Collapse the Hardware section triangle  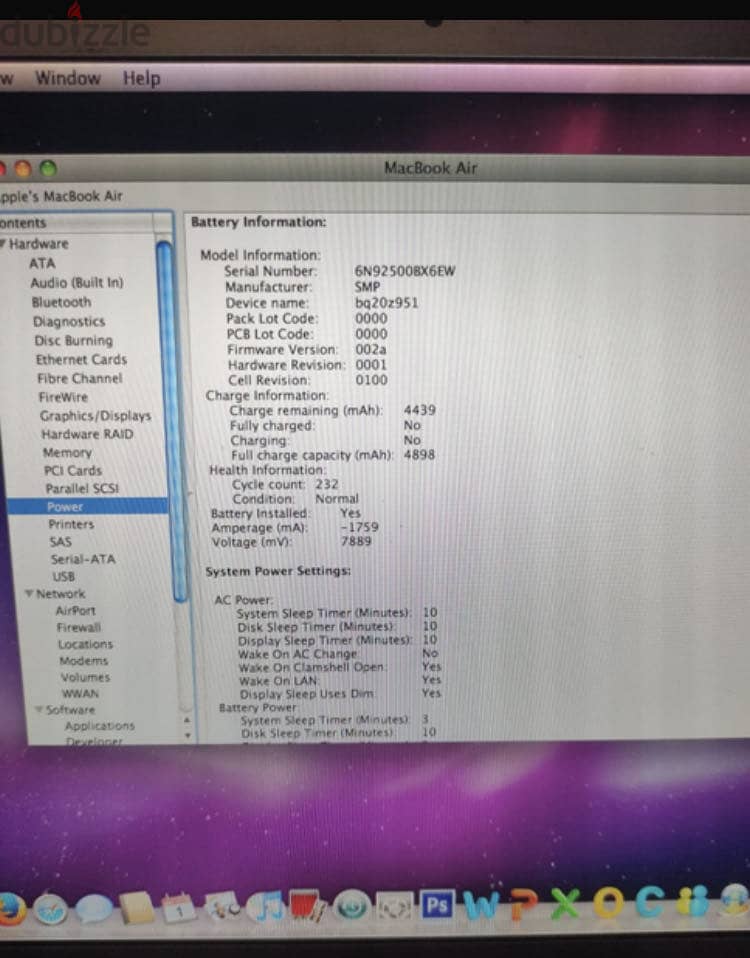[2, 243]
